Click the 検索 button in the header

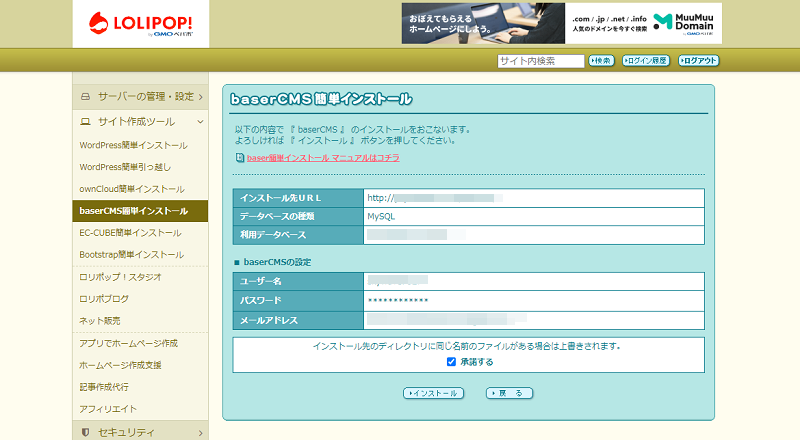pyautogui.click(x=602, y=61)
